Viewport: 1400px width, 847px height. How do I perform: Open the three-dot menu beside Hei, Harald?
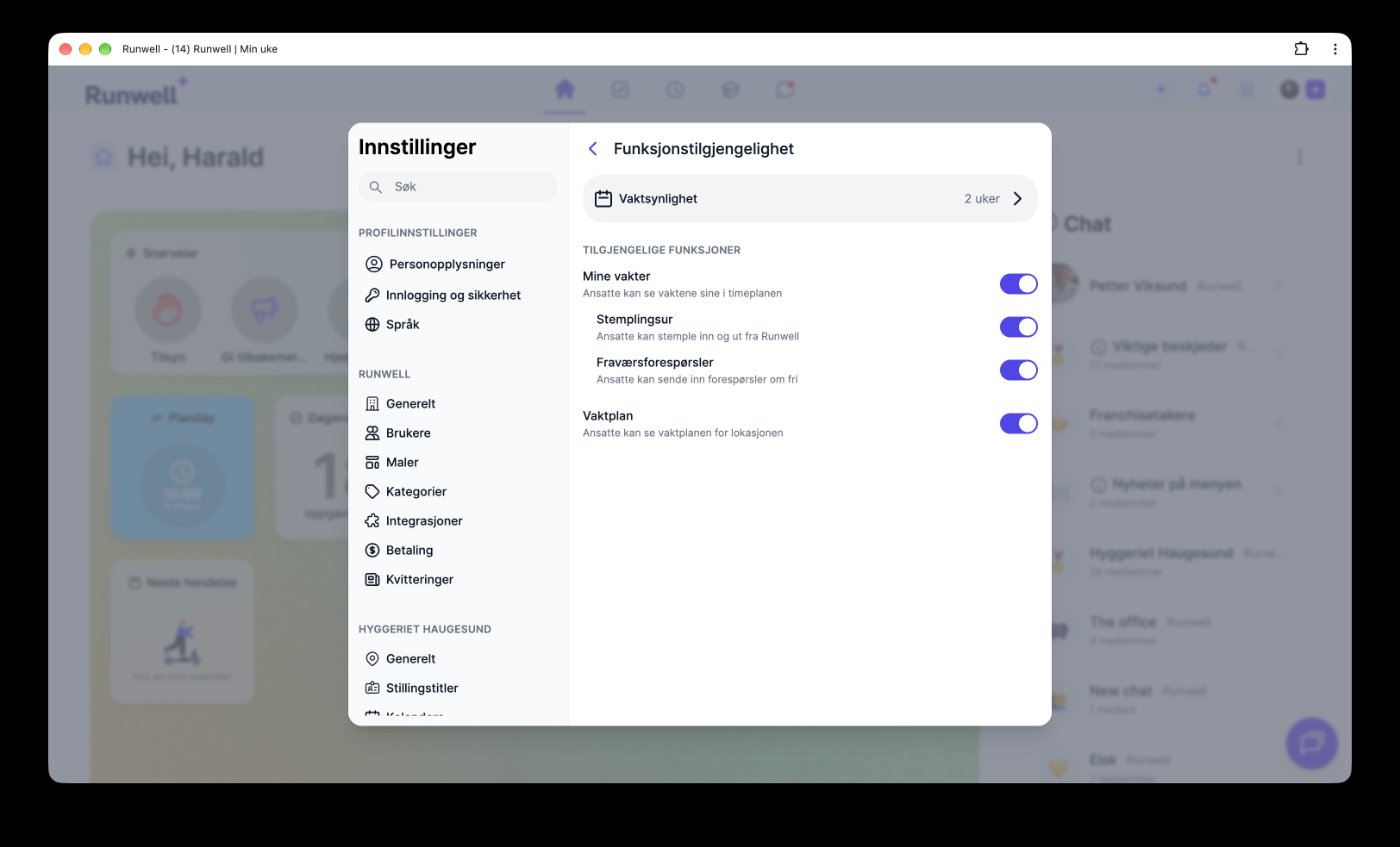1300,157
